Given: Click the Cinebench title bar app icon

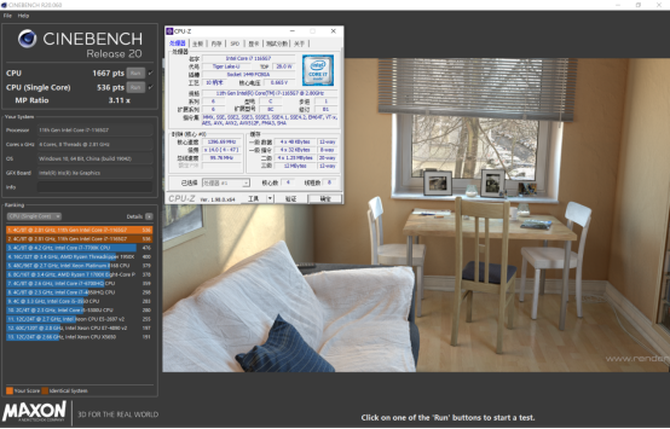Looking at the screenshot, I should point(5,5).
